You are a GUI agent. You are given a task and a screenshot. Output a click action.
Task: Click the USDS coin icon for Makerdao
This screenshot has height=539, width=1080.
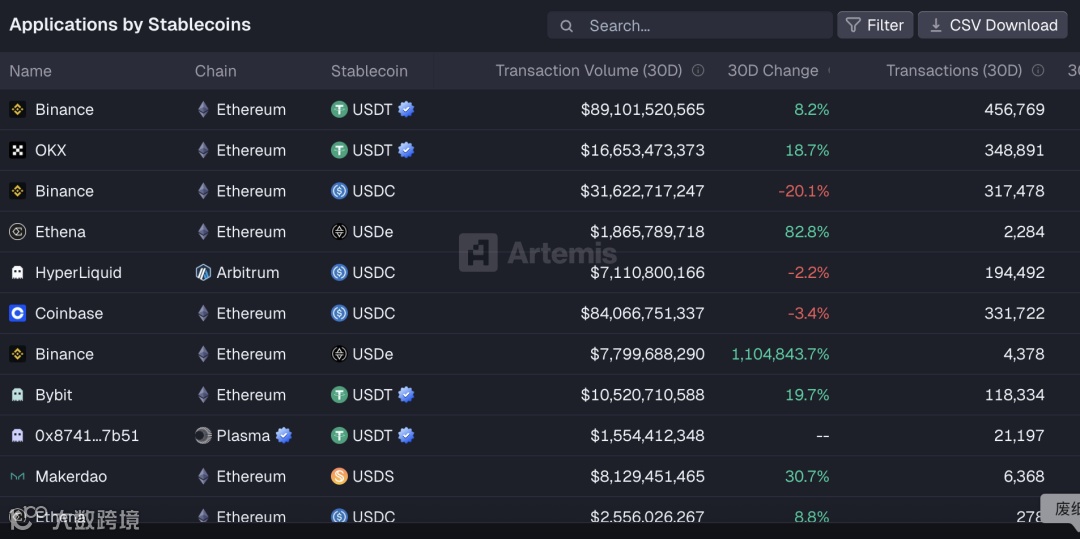click(339, 477)
